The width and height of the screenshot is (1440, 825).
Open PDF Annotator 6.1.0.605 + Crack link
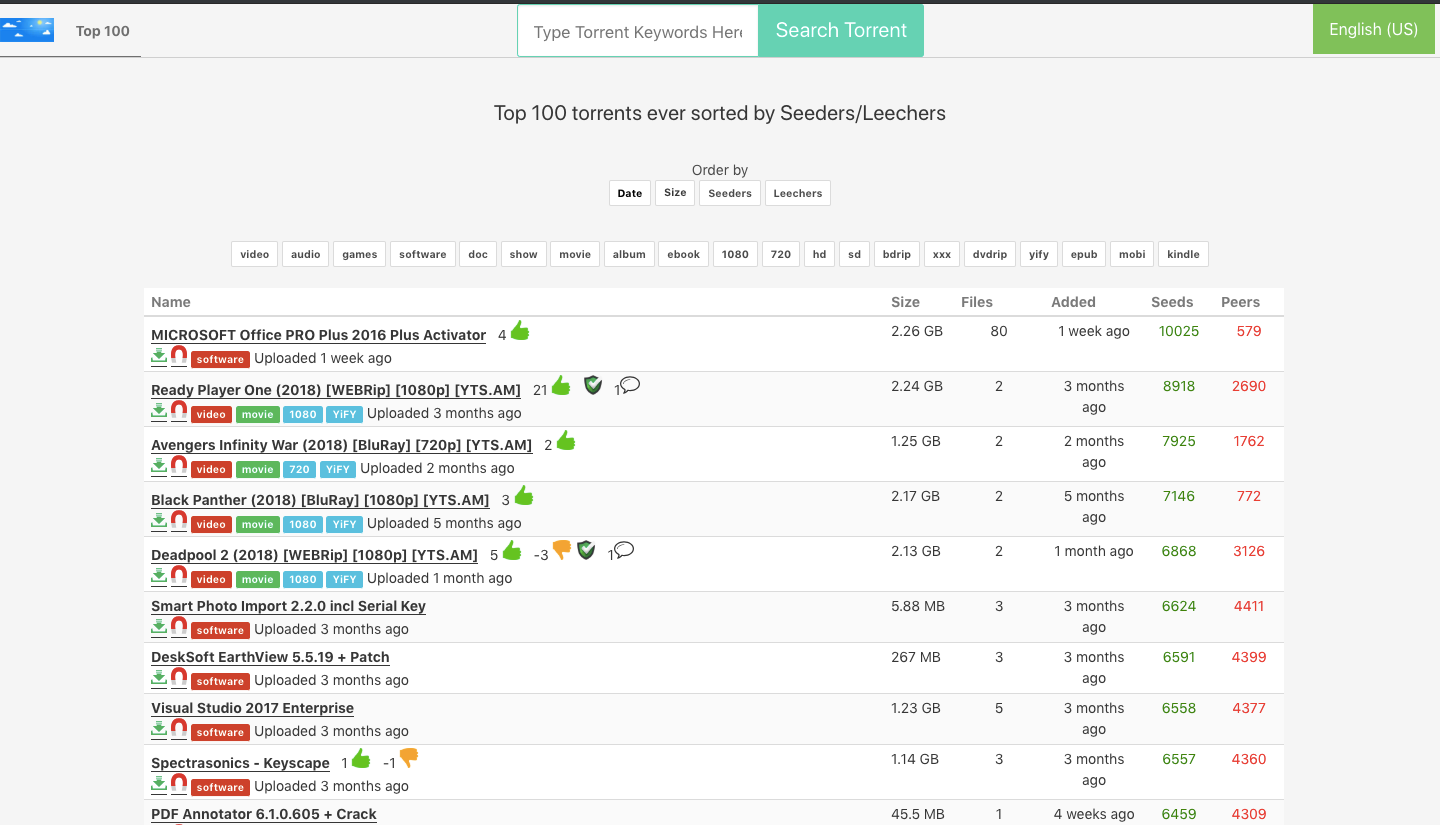pyautogui.click(x=264, y=814)
